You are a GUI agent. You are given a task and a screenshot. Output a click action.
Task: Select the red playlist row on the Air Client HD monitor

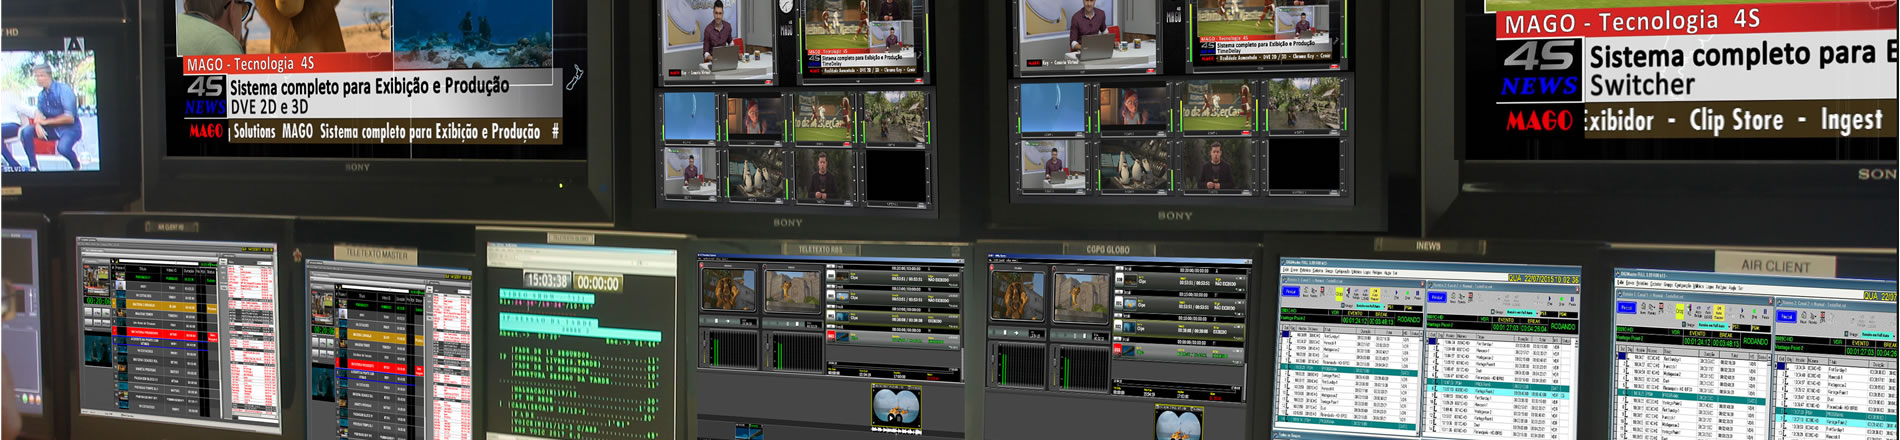click(165, 333)
